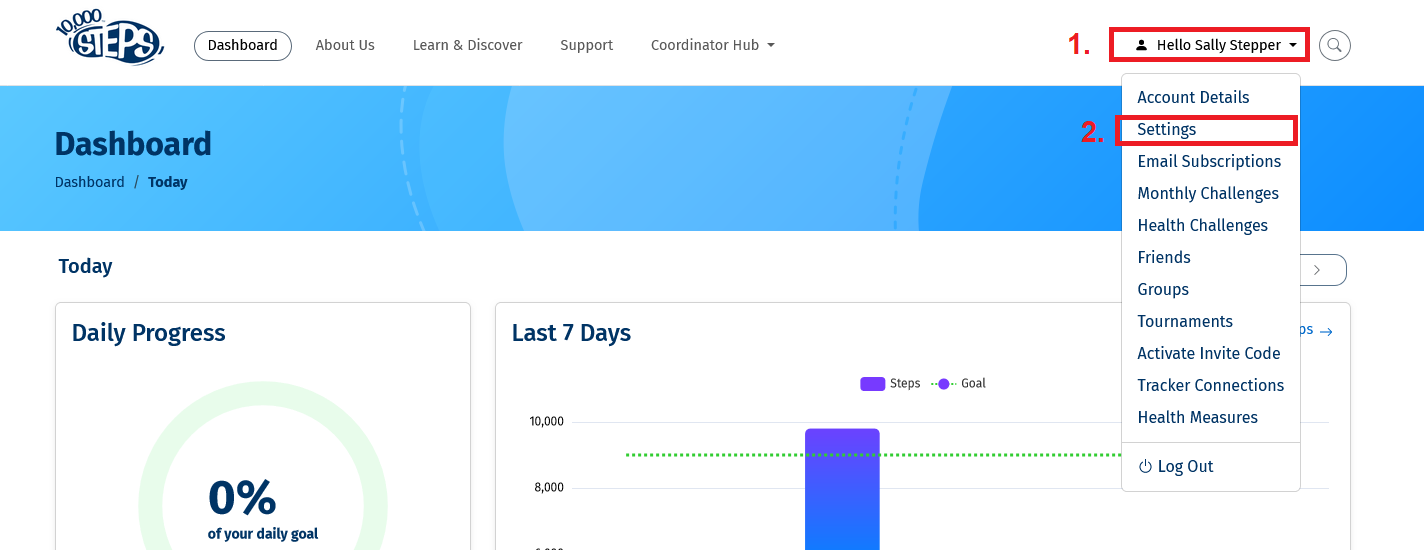Select Account Details from the user menu
Image resolution: width=1424 pixels, height=550 pixels.
[1193, 97]
